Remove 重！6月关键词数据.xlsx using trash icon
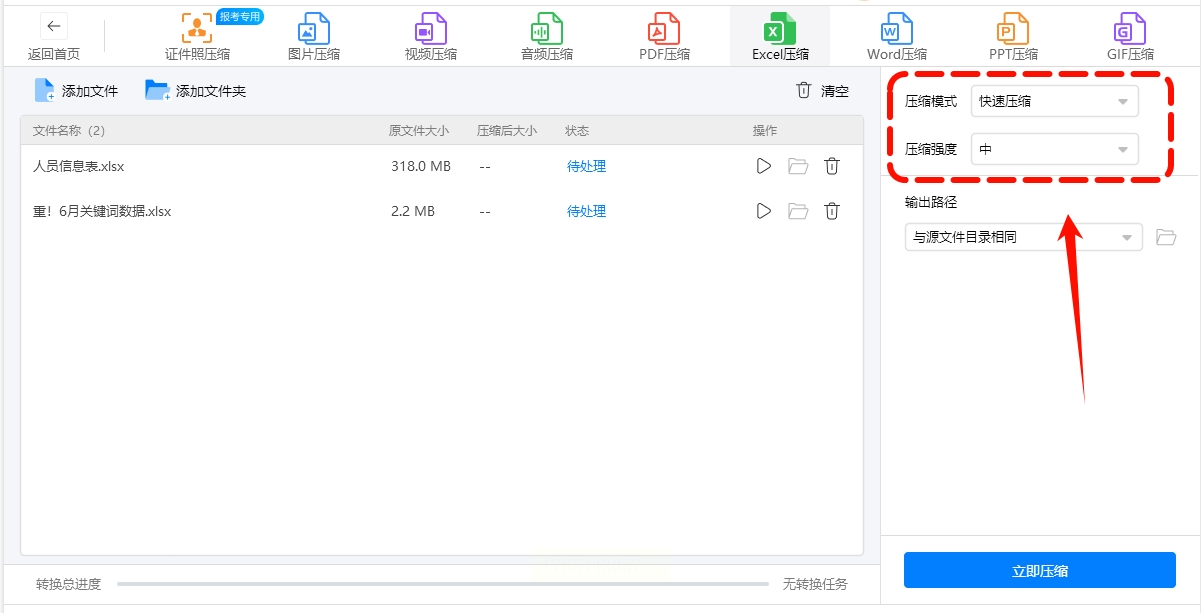This screenshot has height=613, width=1201. pyautogui.click(x=832, y=211)
